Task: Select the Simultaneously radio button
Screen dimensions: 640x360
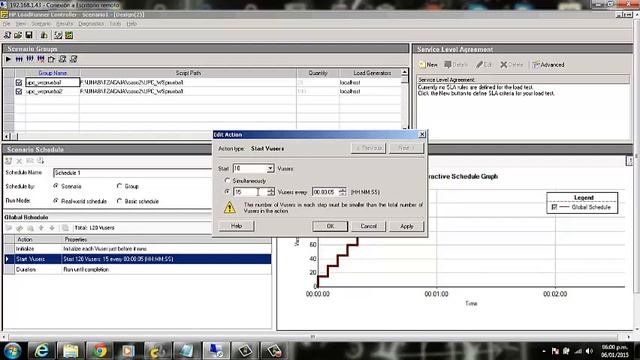Action: tap(227, 180)
